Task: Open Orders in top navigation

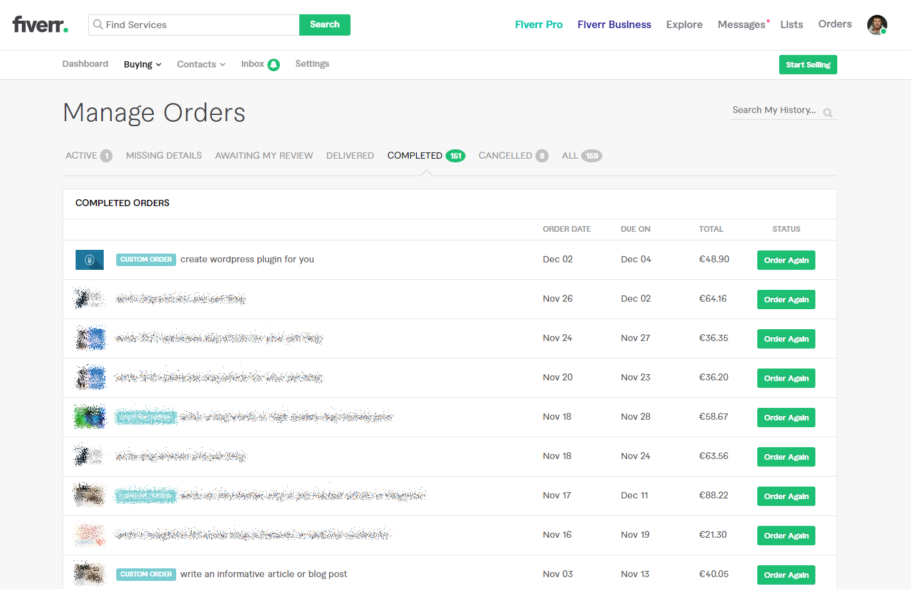Action: click(x=835, y=24)
